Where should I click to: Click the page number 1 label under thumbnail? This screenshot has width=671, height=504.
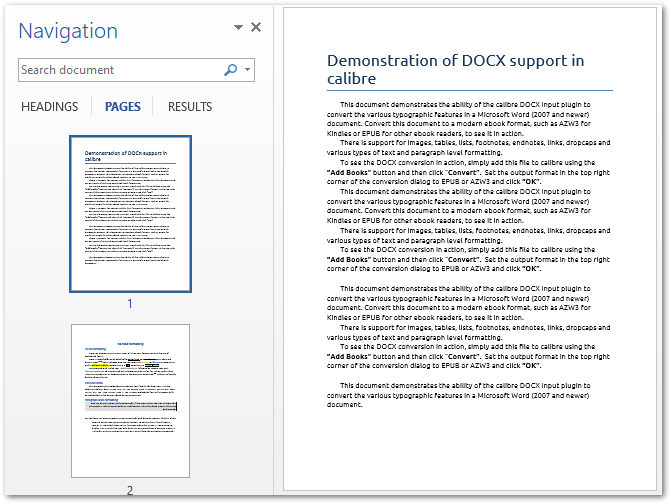pos(129,303)
